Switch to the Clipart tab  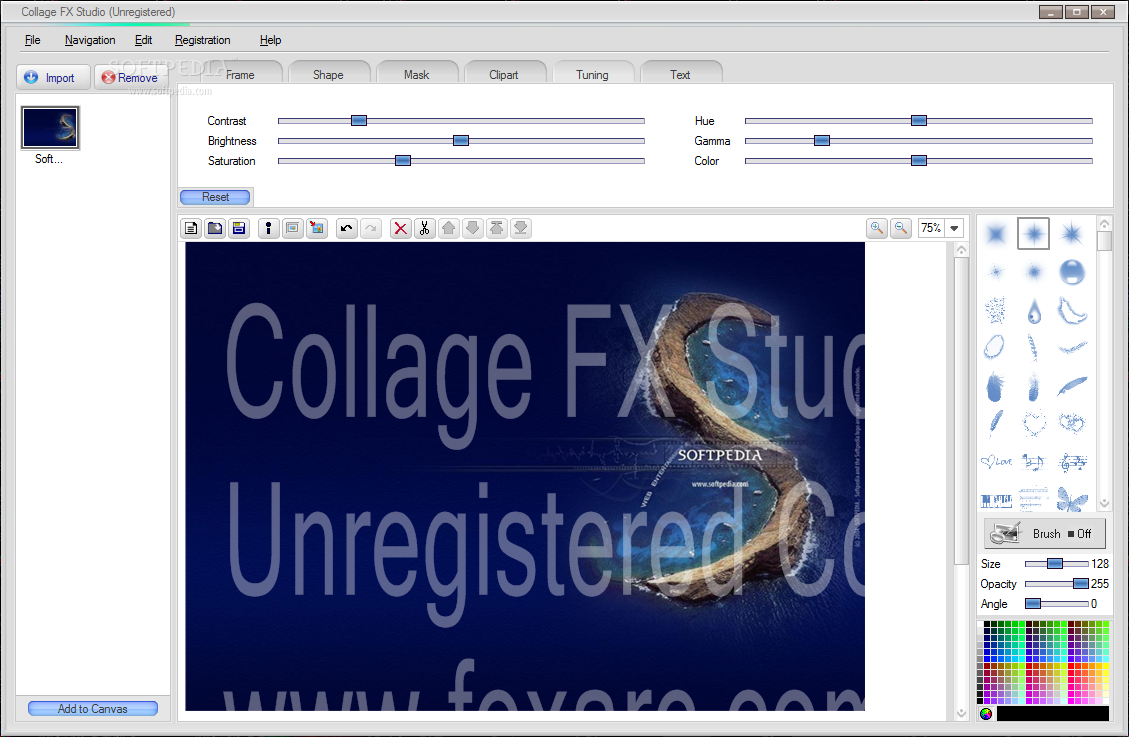pyautogui.click(x=504, y=74)
